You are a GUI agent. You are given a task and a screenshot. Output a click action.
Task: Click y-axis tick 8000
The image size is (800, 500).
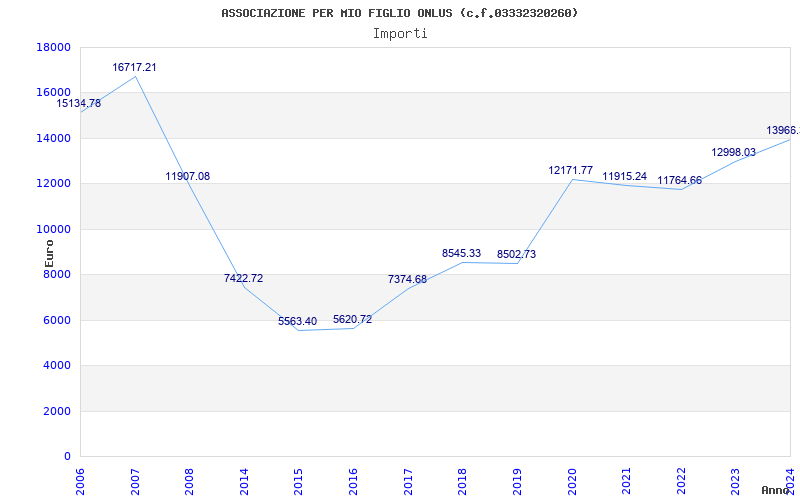(57, 275)
